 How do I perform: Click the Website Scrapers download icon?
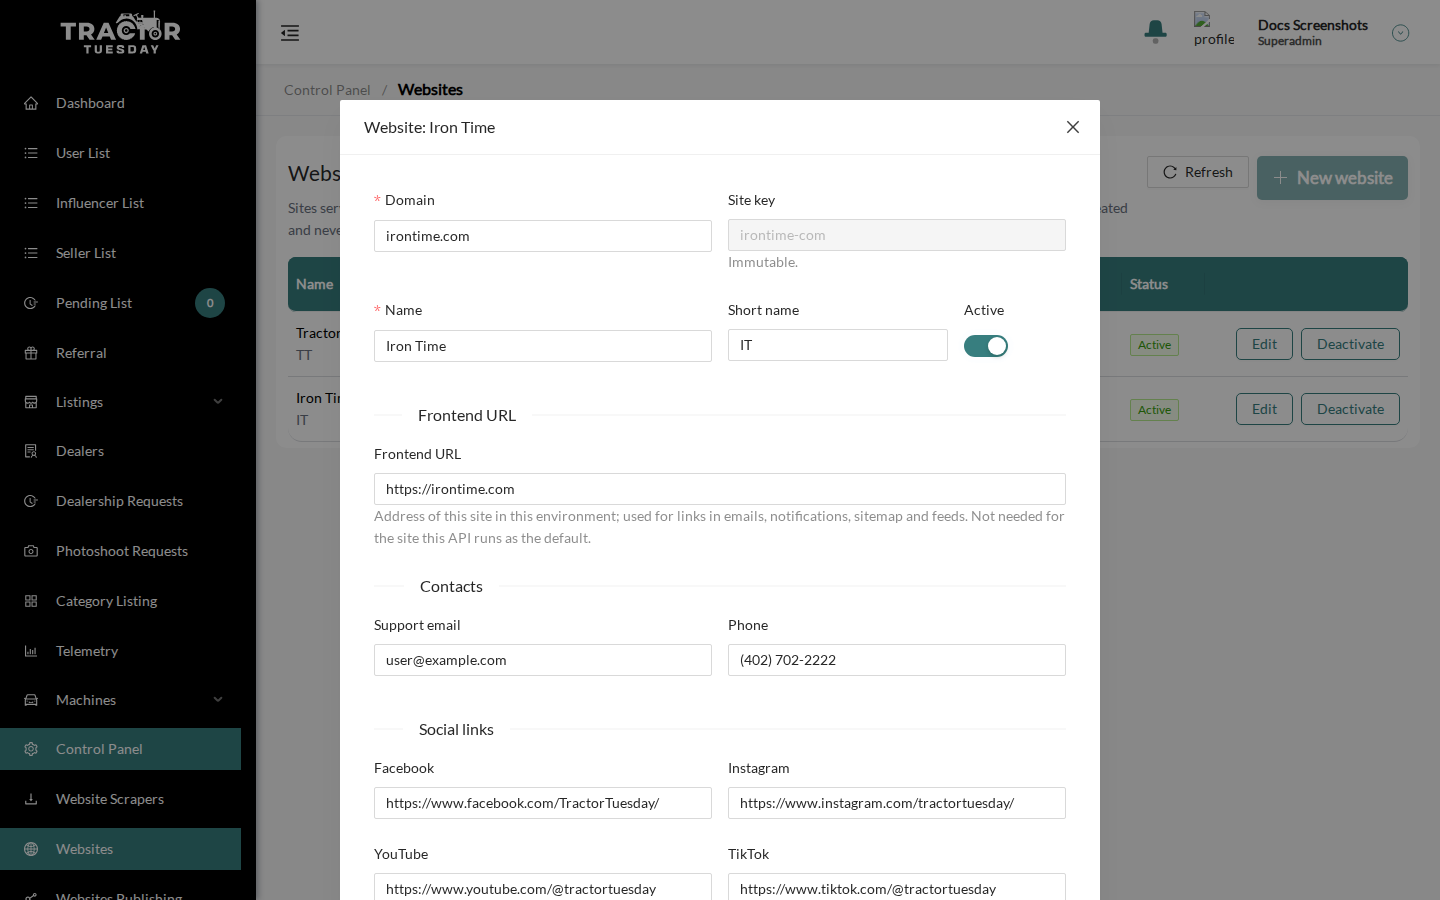(x=31, y=799)
